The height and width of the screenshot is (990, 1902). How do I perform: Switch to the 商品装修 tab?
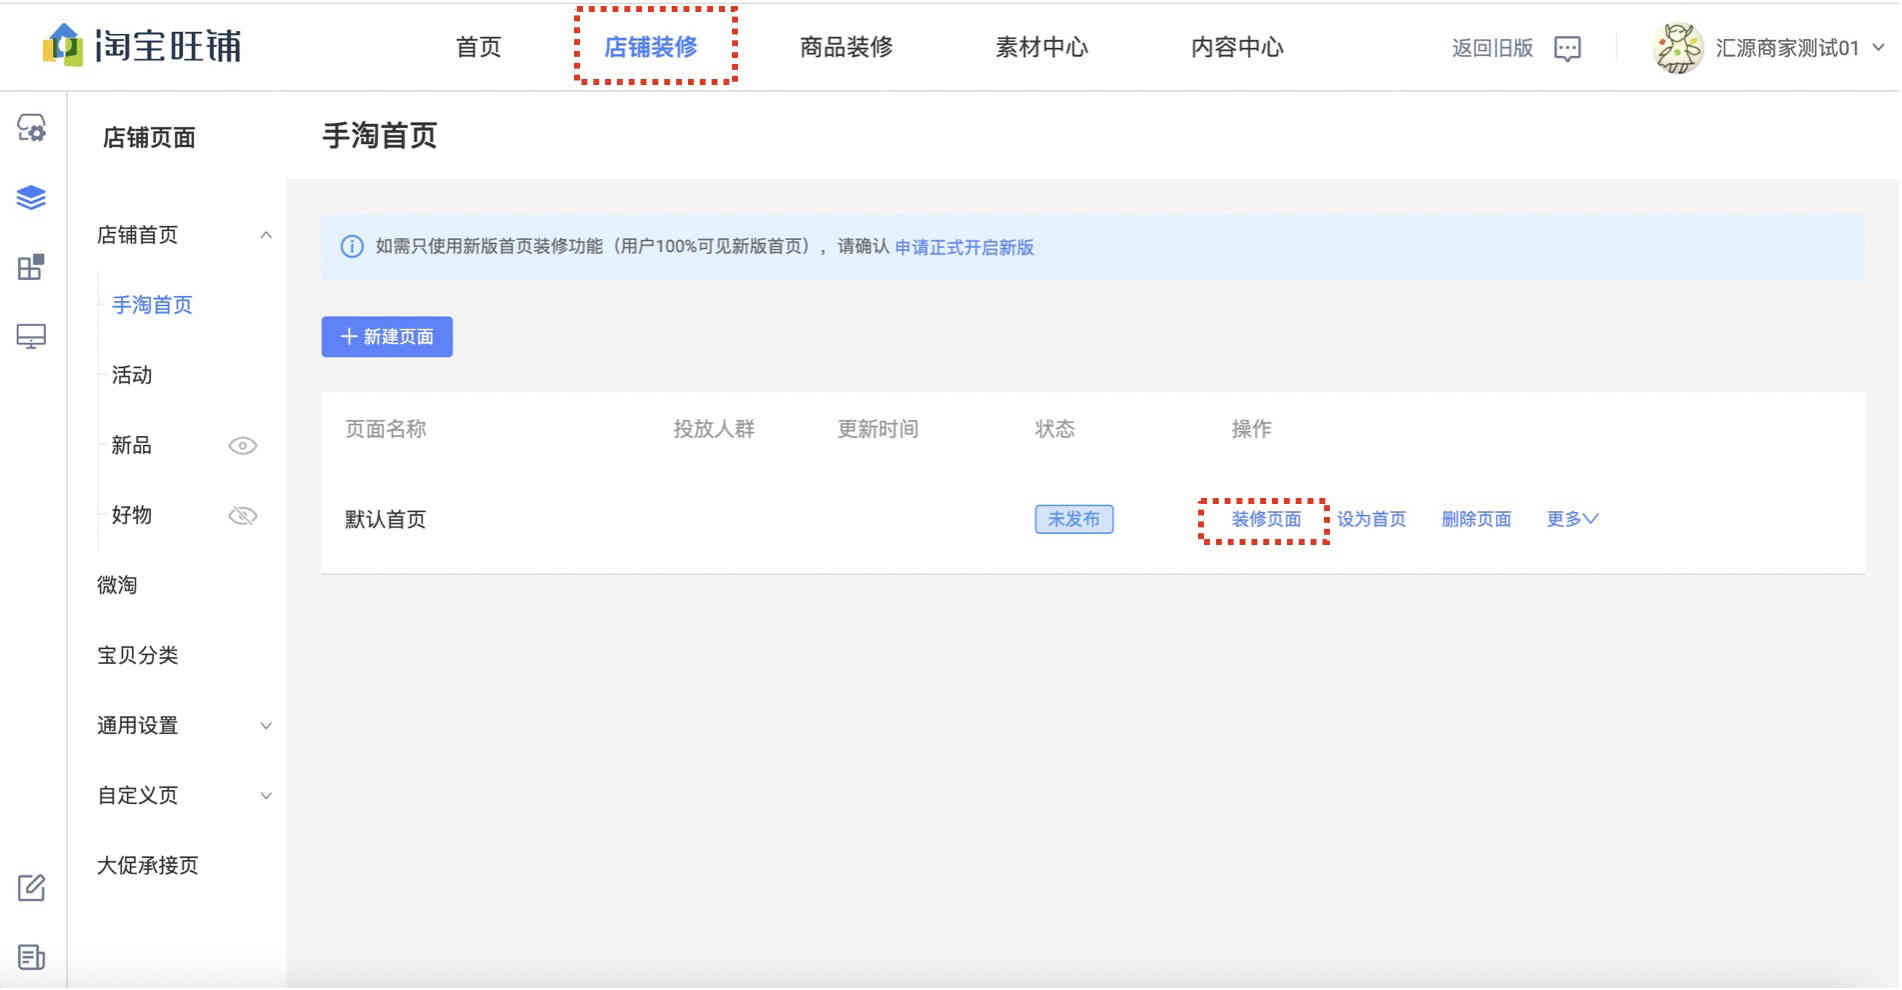coord(846,47)
